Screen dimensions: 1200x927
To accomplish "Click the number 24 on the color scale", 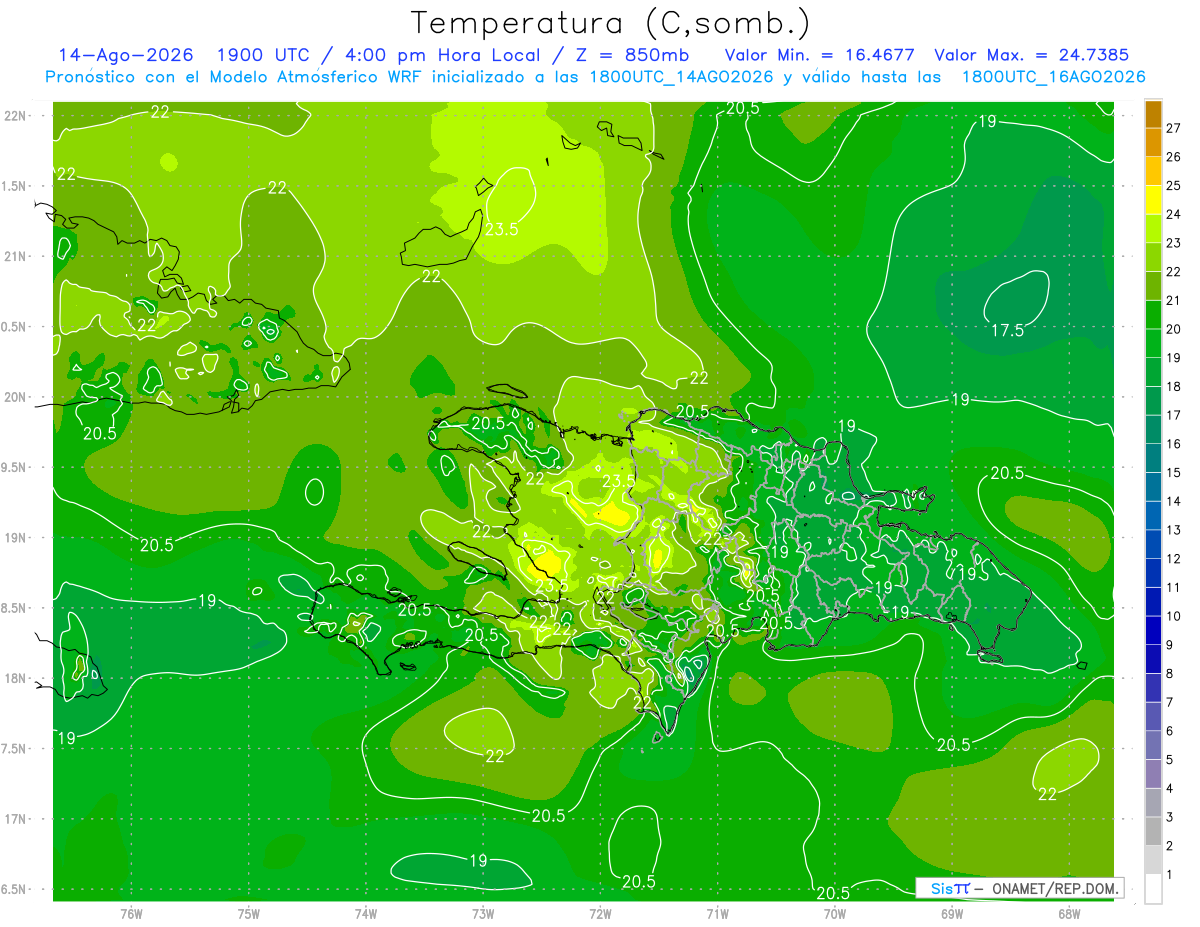I will coord(1173,214).
